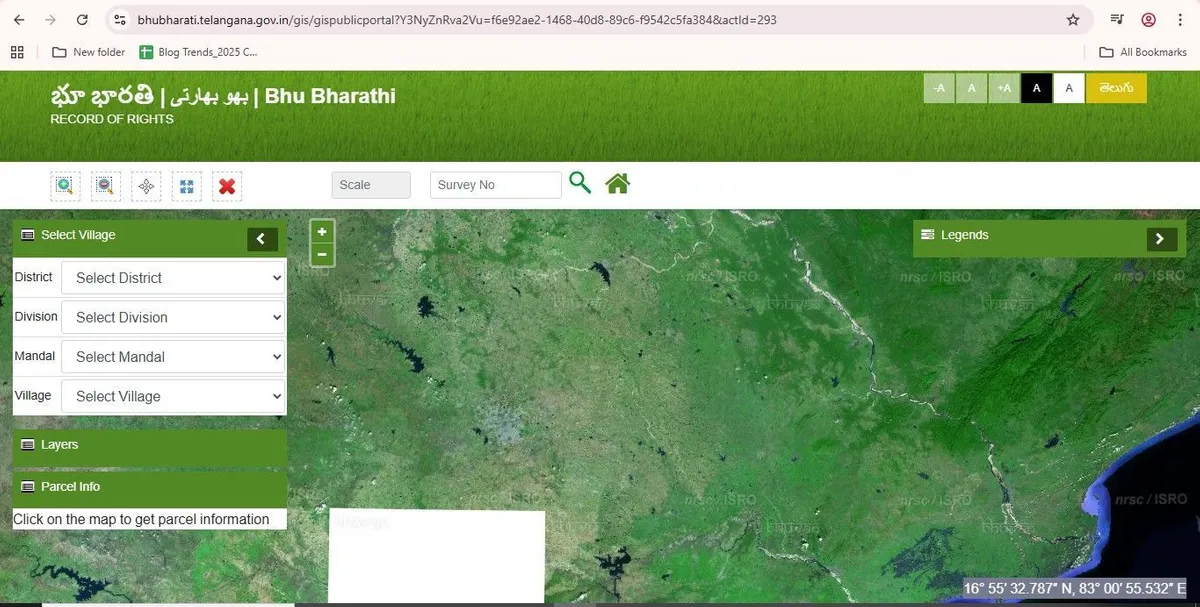Click the home icon beside search
The height and width of the screenshot is (607, 1200).
pos(617,184)
